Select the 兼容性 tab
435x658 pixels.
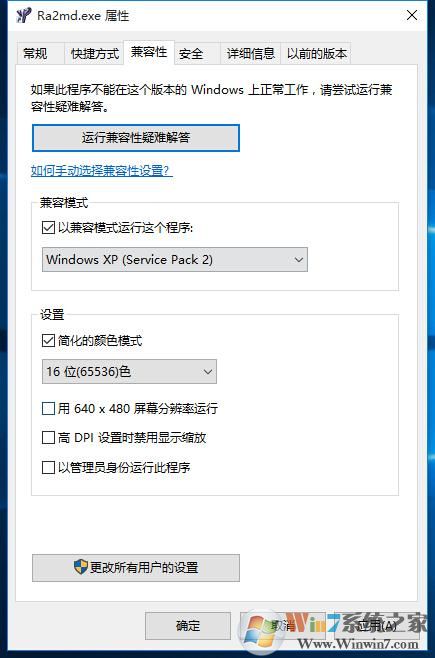click(x=149, y=52)
